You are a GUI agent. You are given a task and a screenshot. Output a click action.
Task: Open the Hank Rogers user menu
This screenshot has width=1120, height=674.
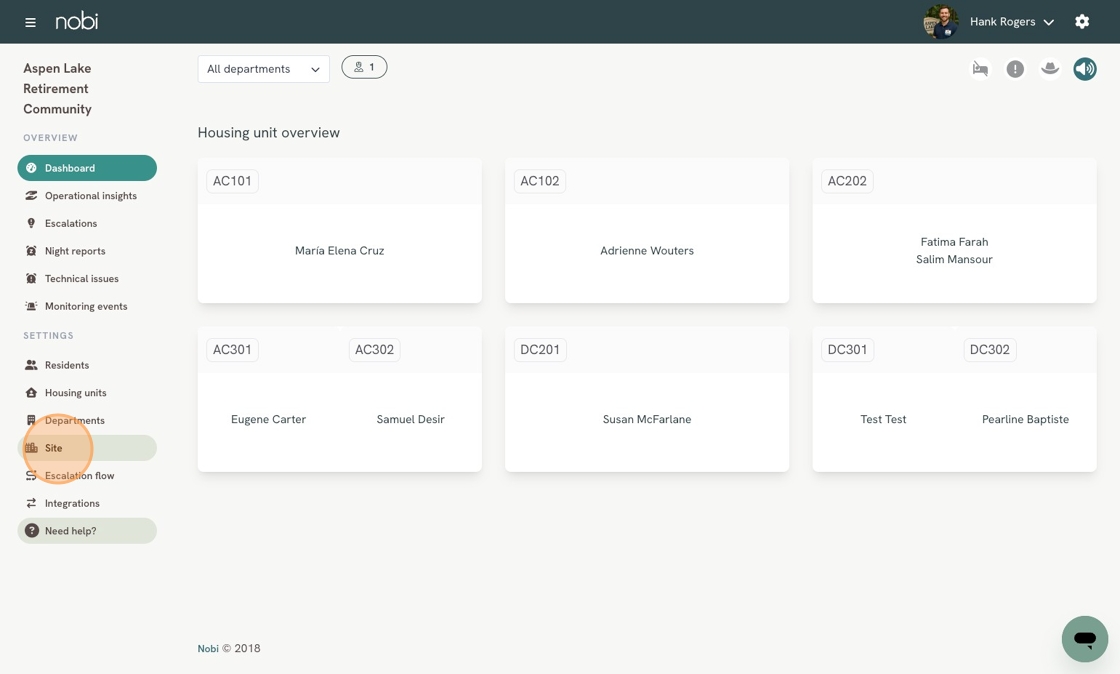tap(1011, 21)
